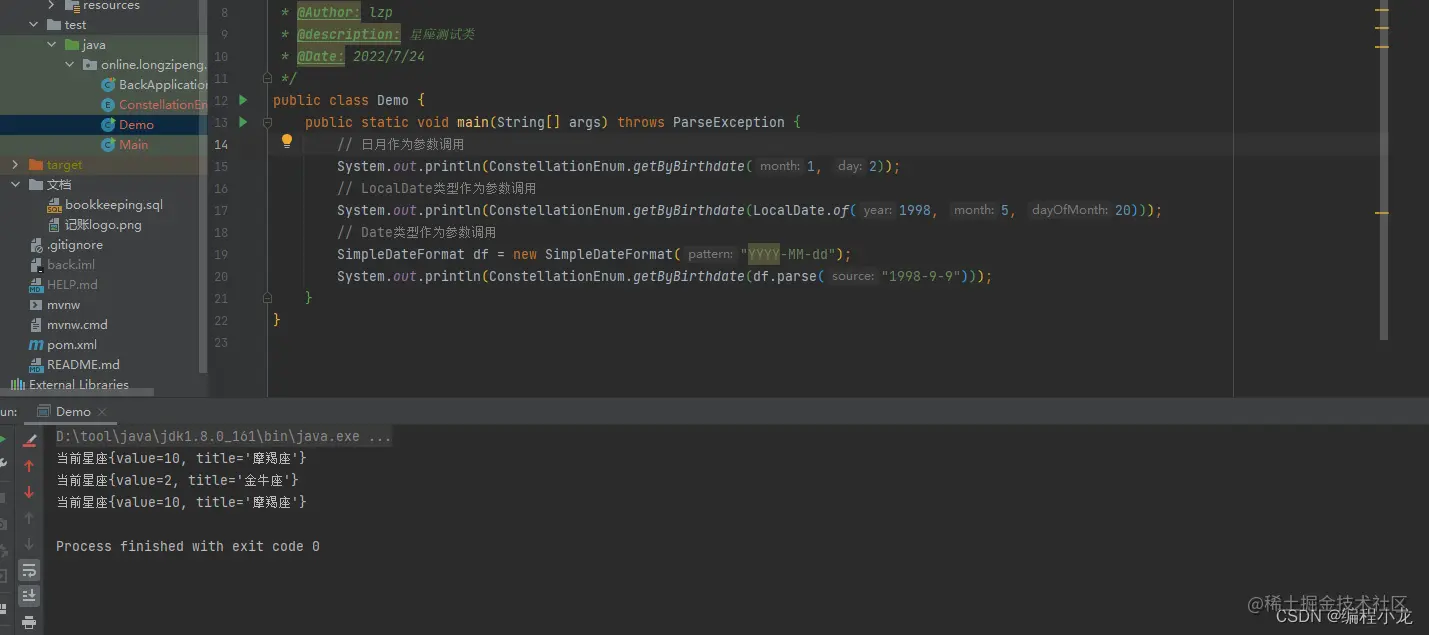Click the @Date tag in Javadoc
This screenshot has height=635, width=1429.
click(x=321, y=56)
